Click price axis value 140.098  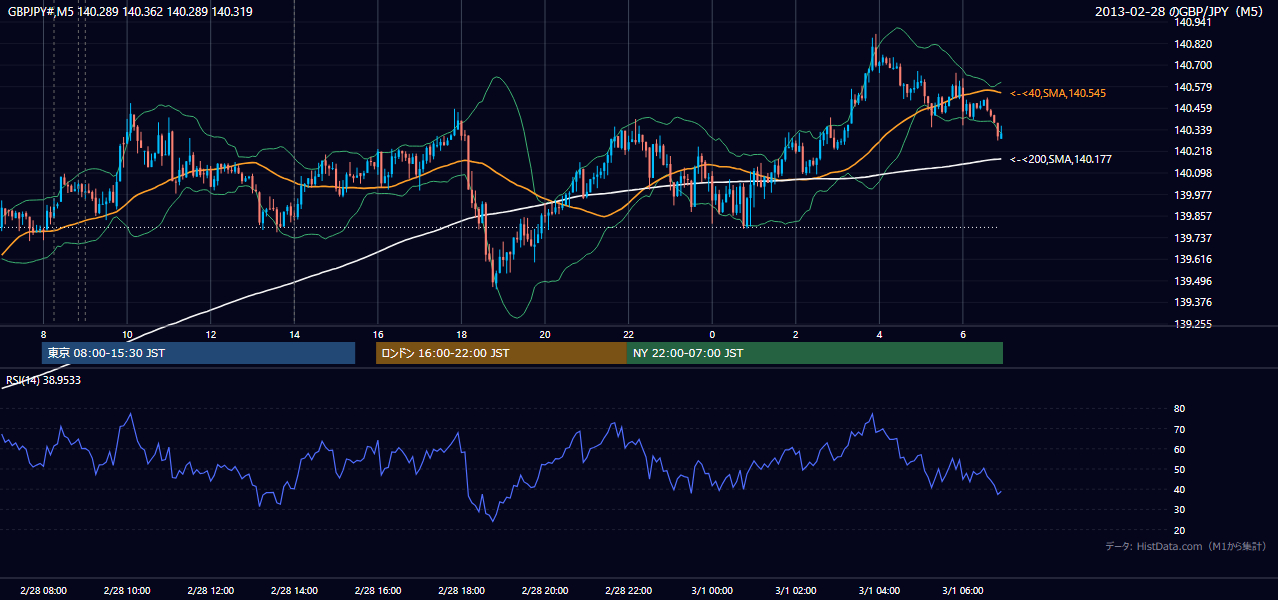click(x=1193, y=173)
